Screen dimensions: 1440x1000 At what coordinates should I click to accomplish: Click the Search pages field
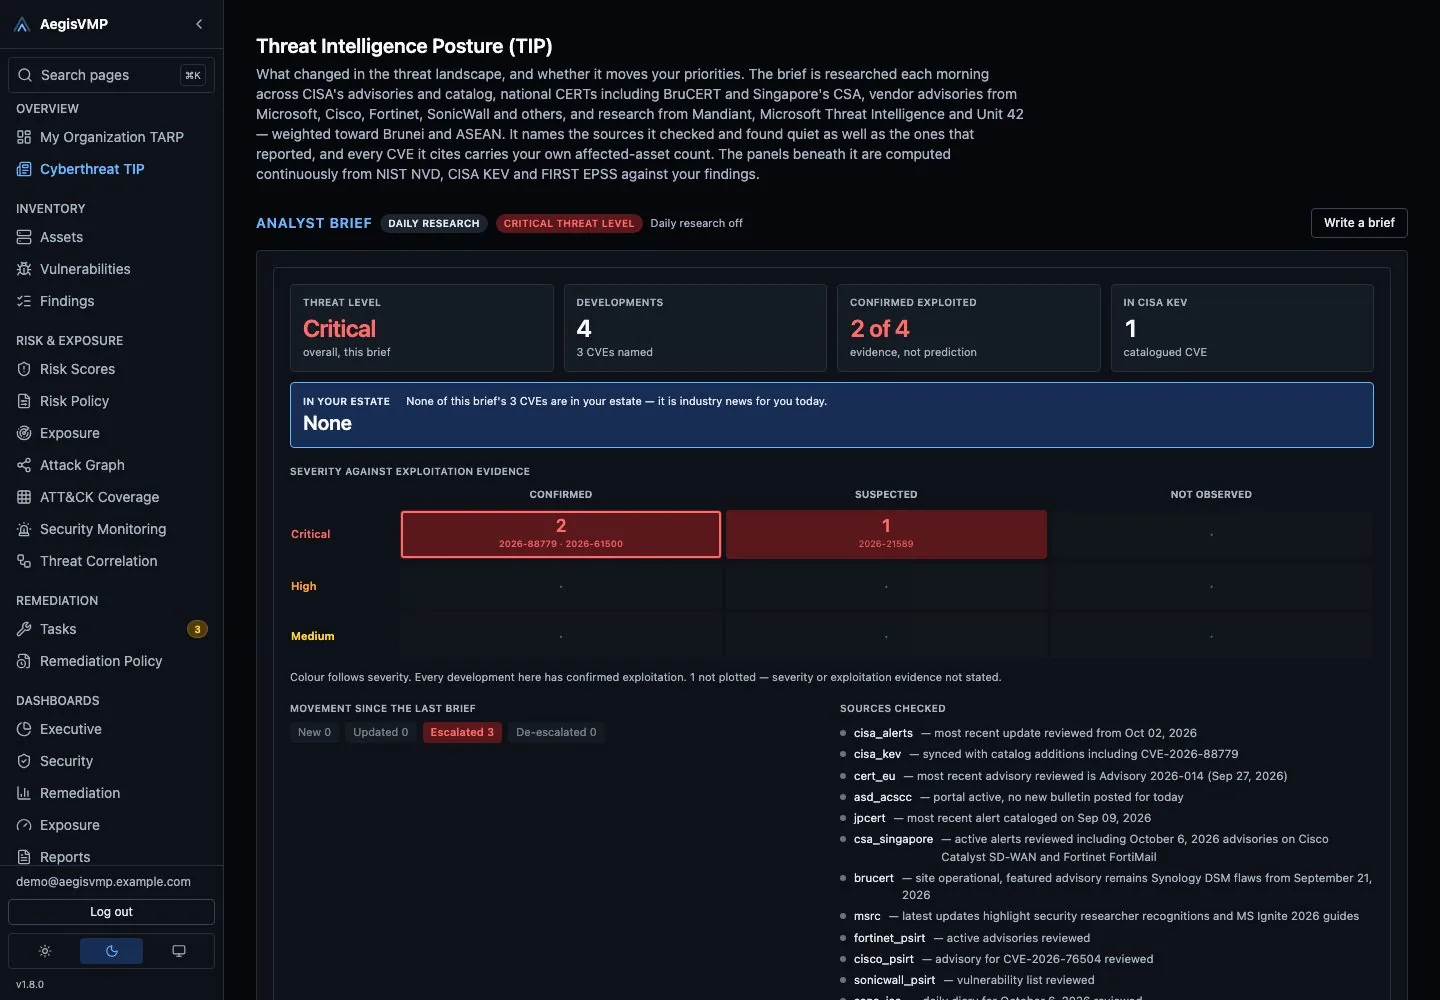(111, 75)
